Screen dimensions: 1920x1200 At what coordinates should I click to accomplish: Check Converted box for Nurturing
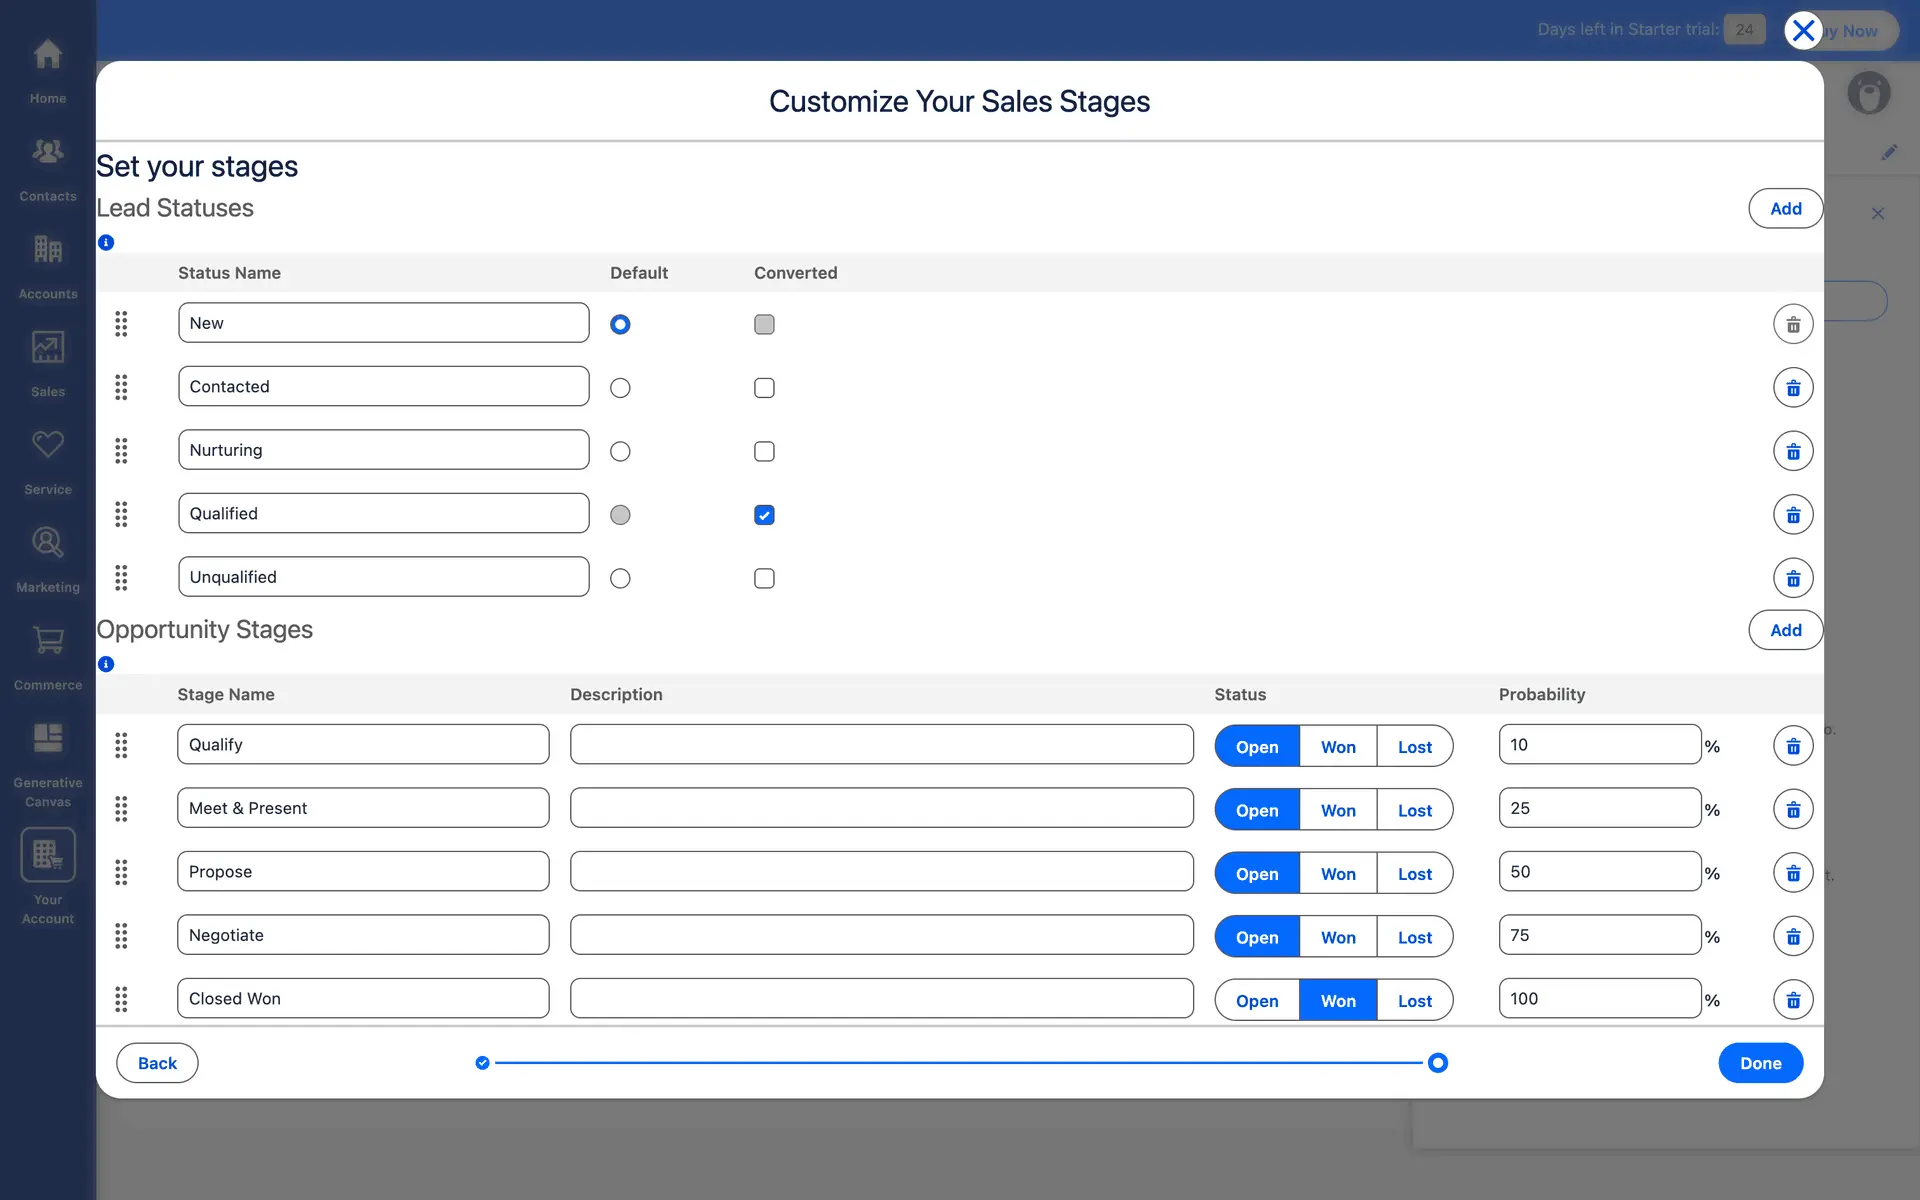pyautogui.click(x=764, y=451)
